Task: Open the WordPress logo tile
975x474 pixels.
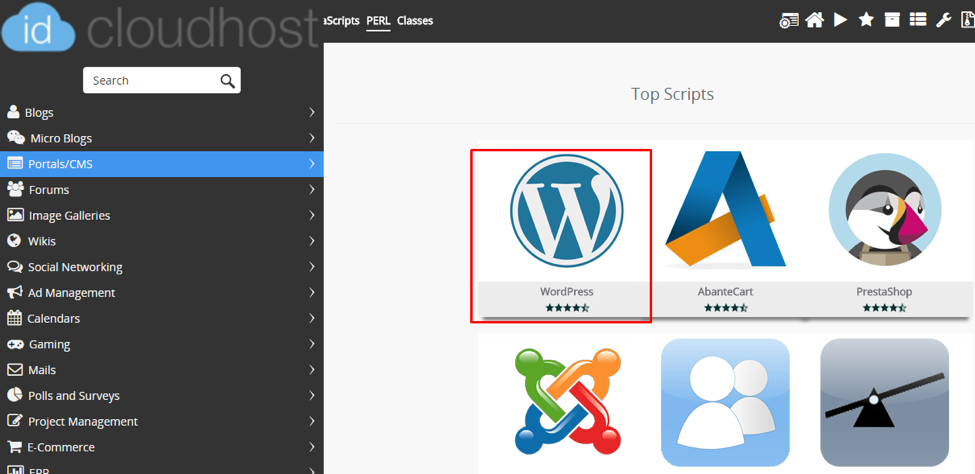Action: click(x=566, y=210)
